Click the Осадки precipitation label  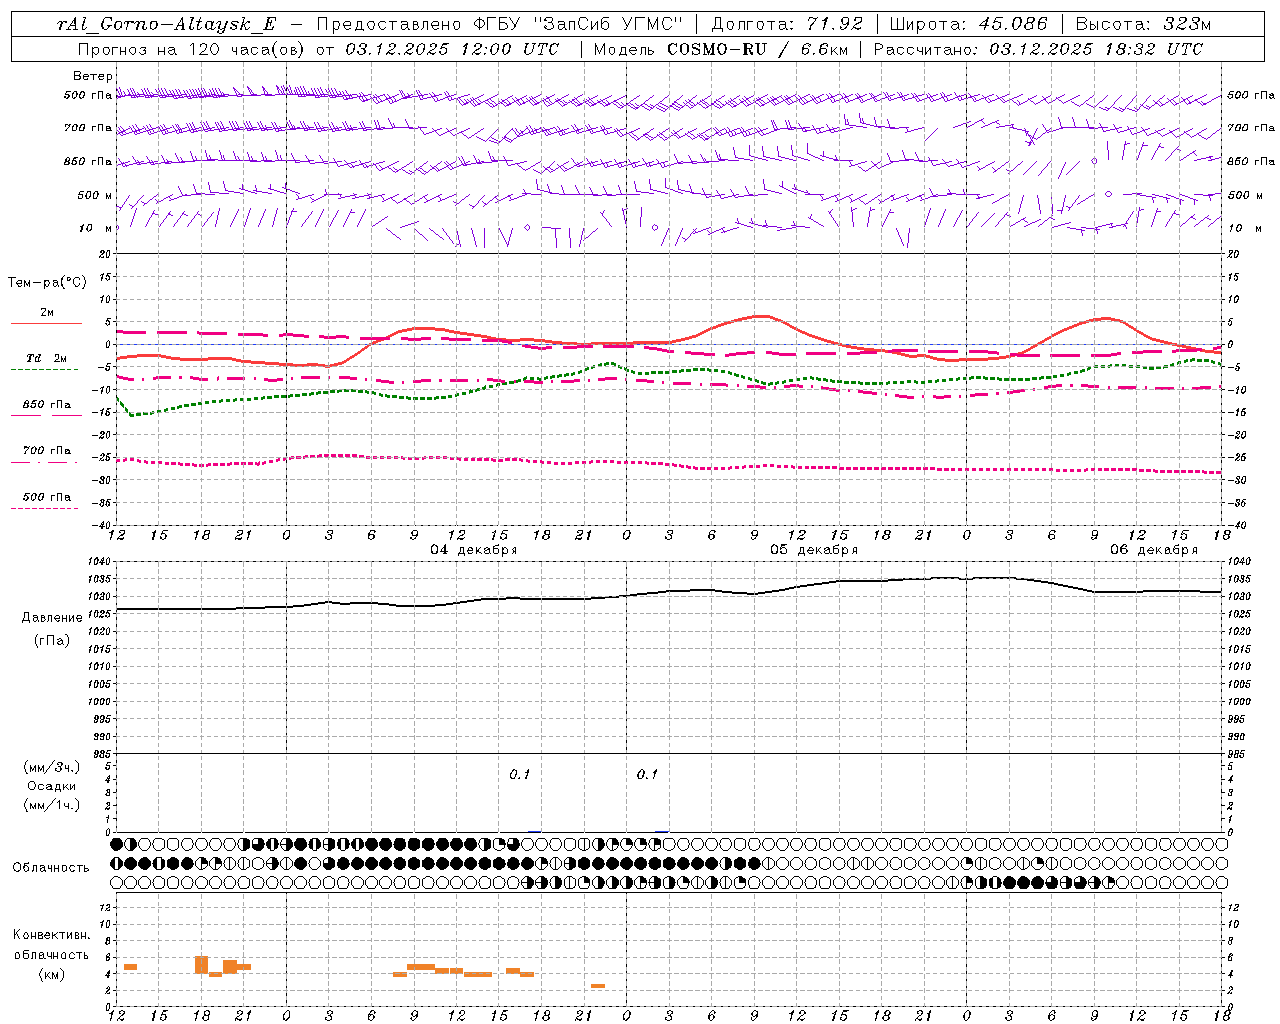pos(51,786)
